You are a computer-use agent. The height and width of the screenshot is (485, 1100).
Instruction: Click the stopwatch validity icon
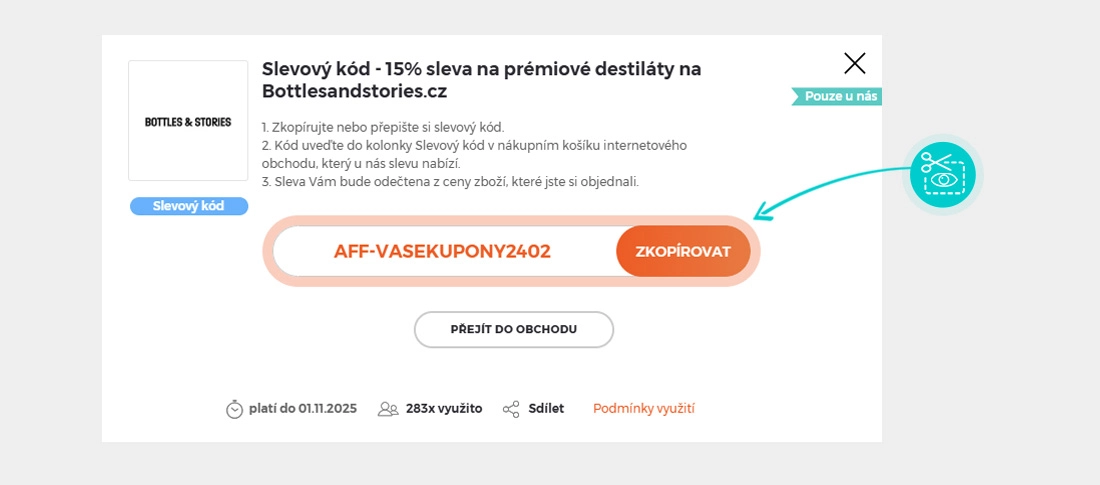coord(235,409)
